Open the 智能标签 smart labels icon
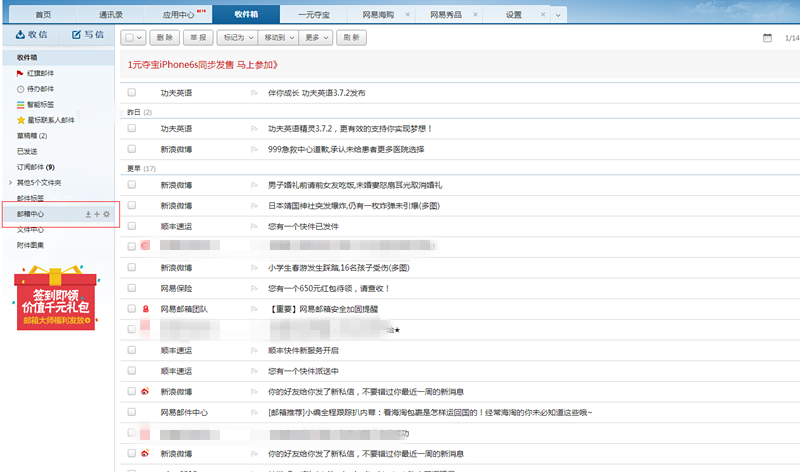Image resolution: width=800 pixels, height=472 pixels. (20, 105)
